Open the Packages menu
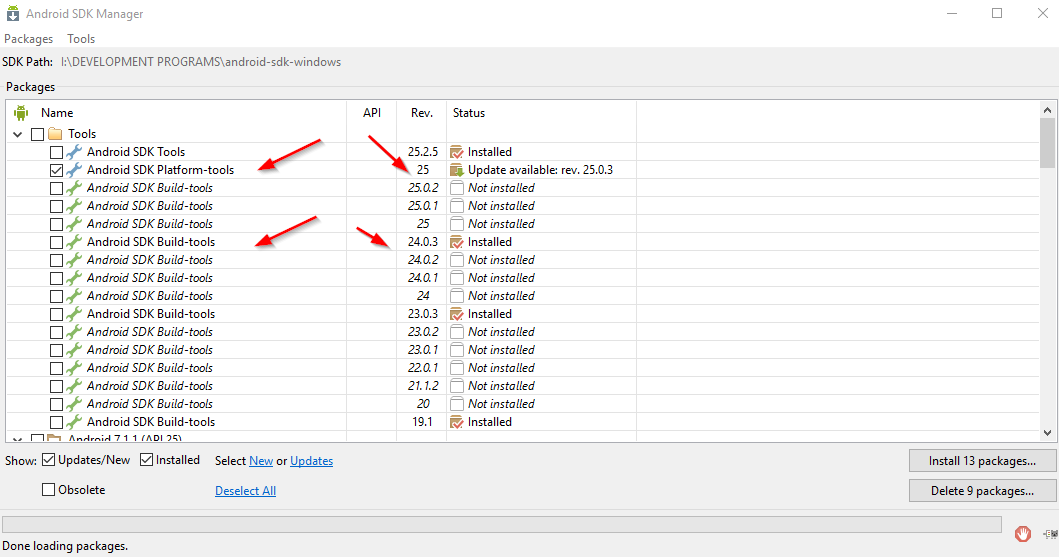 tap(28, 38)
